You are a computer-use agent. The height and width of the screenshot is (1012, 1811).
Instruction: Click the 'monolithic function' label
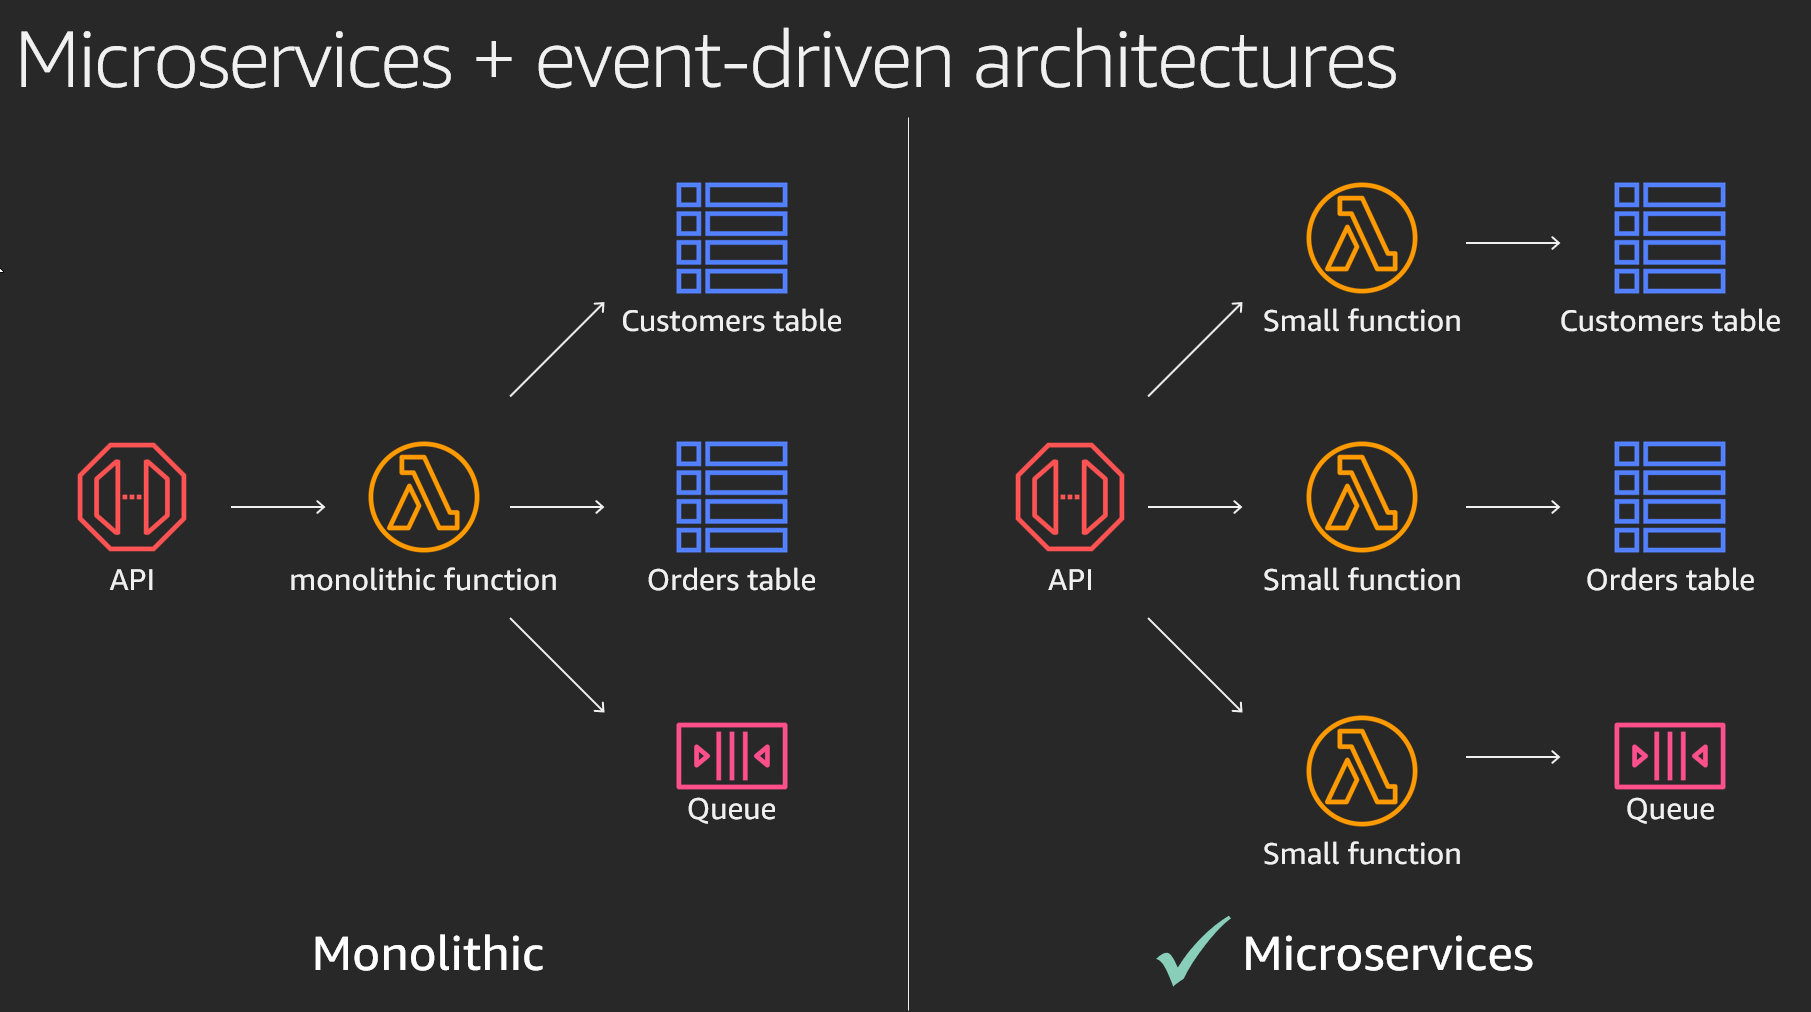pyautogui.click(x=423, y=579)
